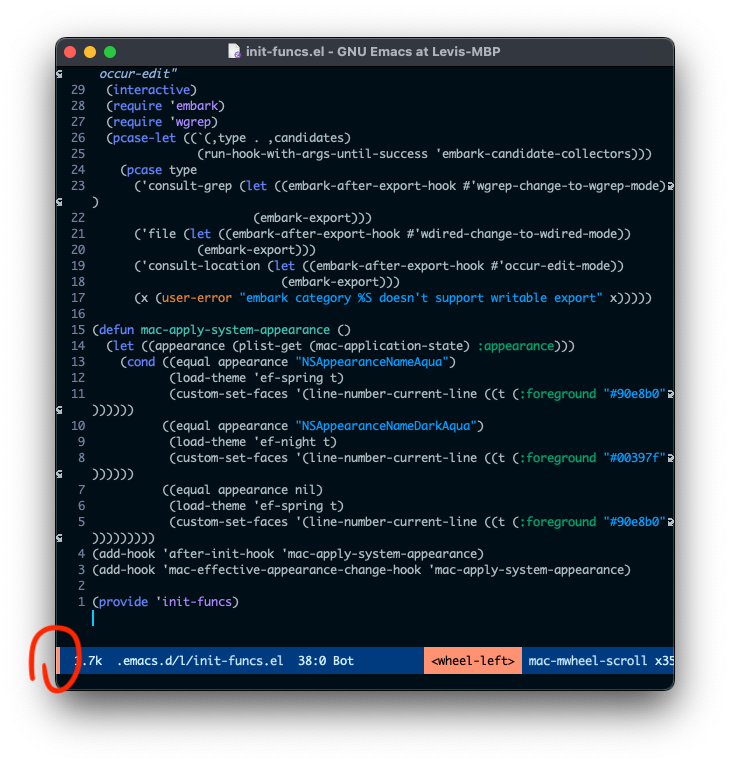
Task: Click #'occur-edit-mode on line 19
Action: pyautogui.click(x=551, y=266)
